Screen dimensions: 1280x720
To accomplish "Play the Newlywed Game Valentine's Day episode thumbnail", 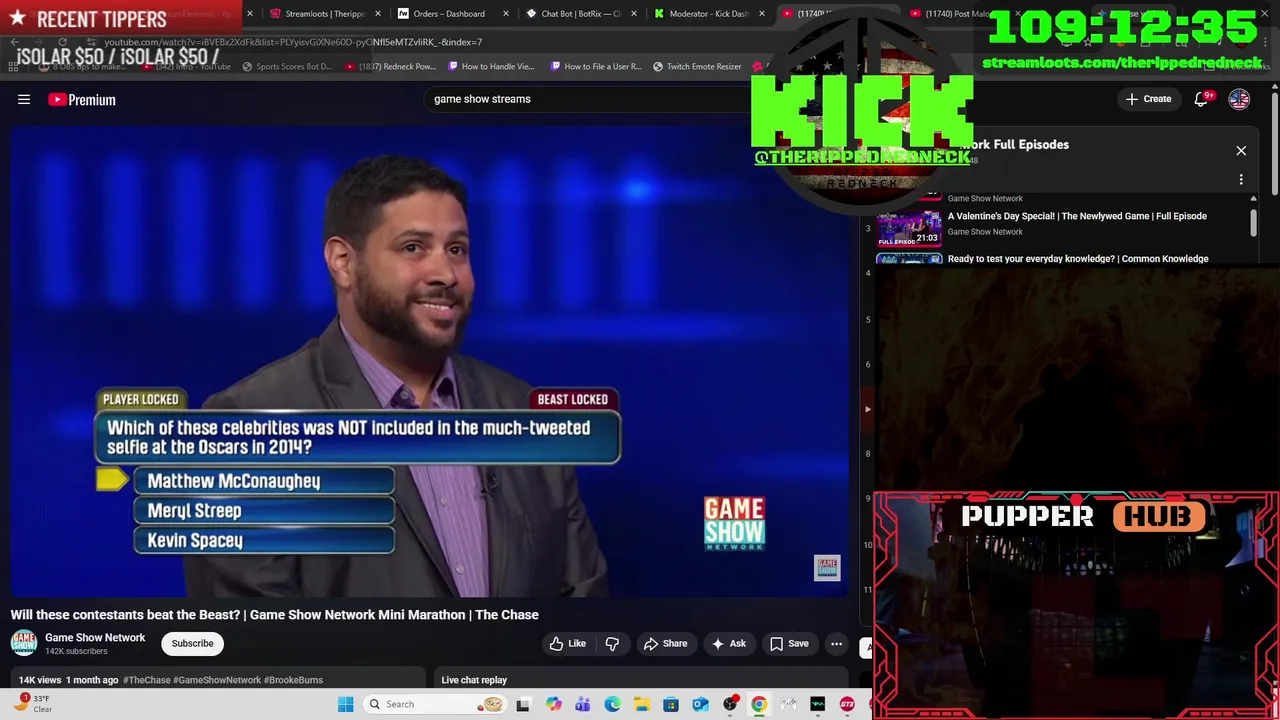I will click(909, 229).
